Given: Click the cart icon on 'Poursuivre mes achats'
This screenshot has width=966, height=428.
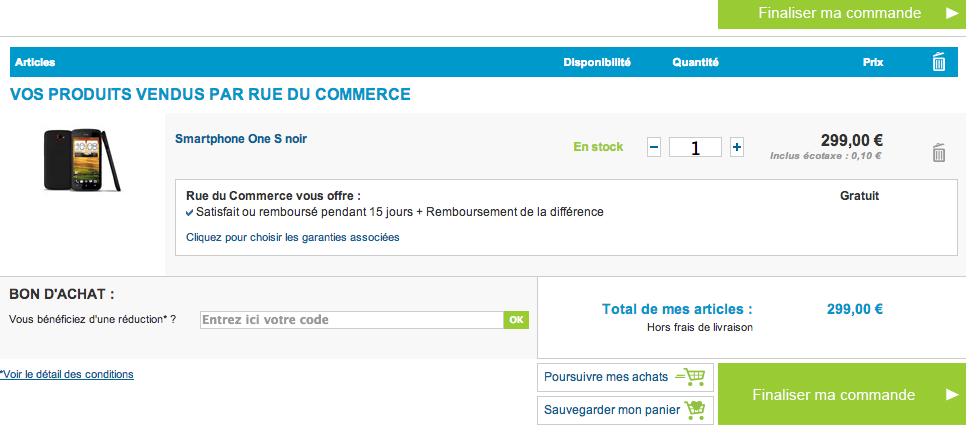Looking at the screenshot, I should click(691, 376).
